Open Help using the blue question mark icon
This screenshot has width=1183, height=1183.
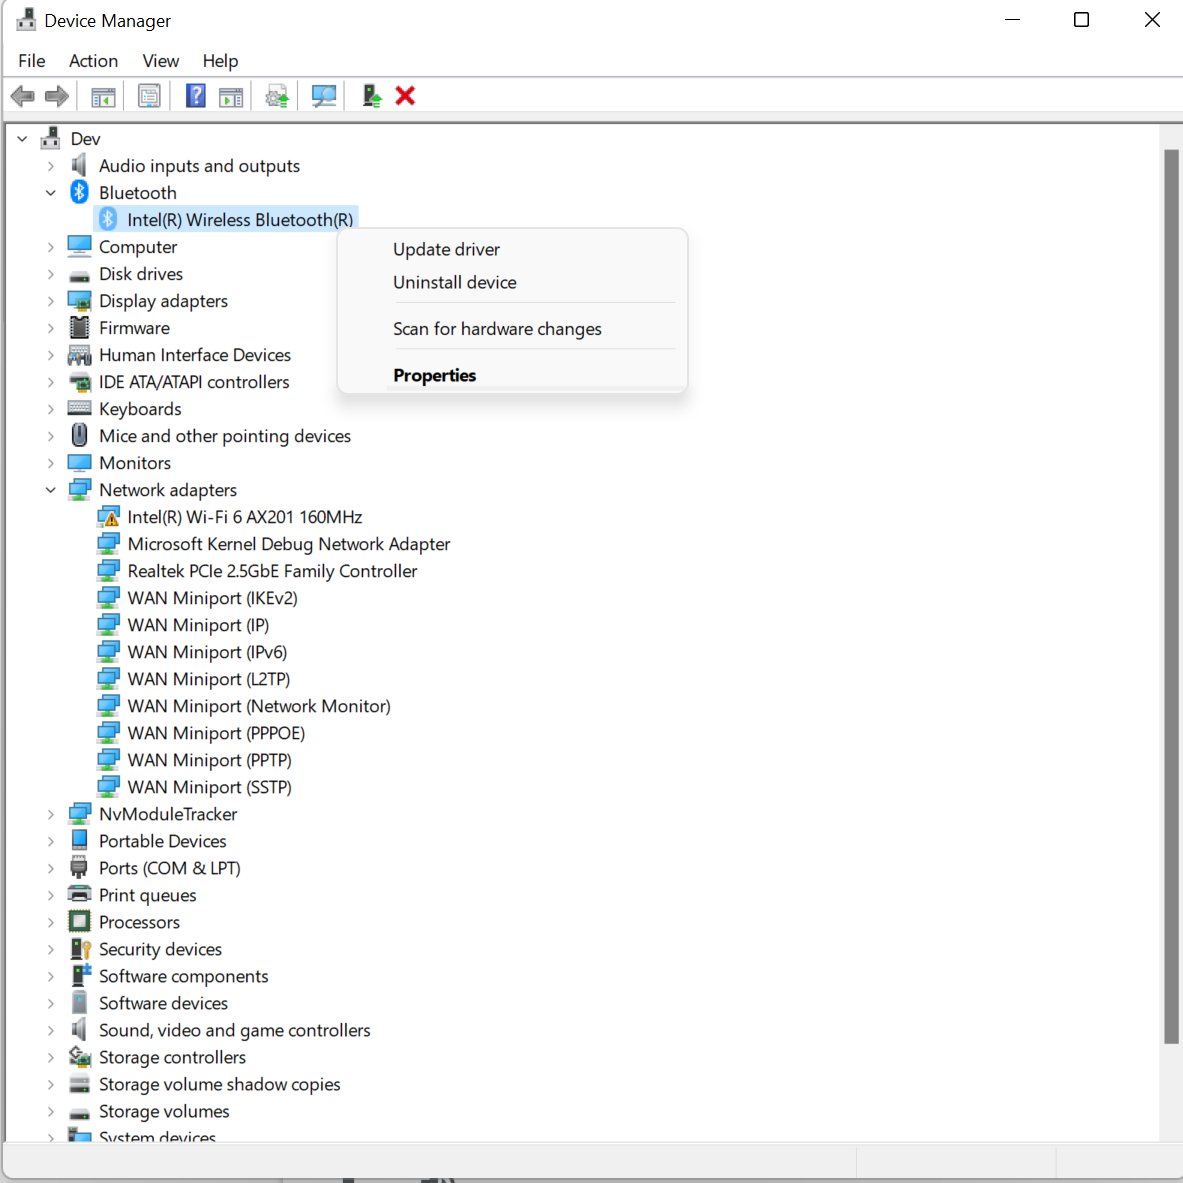[195, 95]
